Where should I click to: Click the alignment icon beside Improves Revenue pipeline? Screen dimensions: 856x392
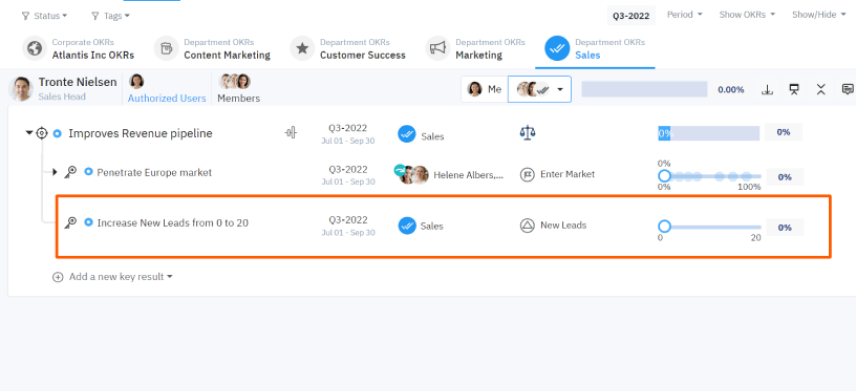(291, 133)
